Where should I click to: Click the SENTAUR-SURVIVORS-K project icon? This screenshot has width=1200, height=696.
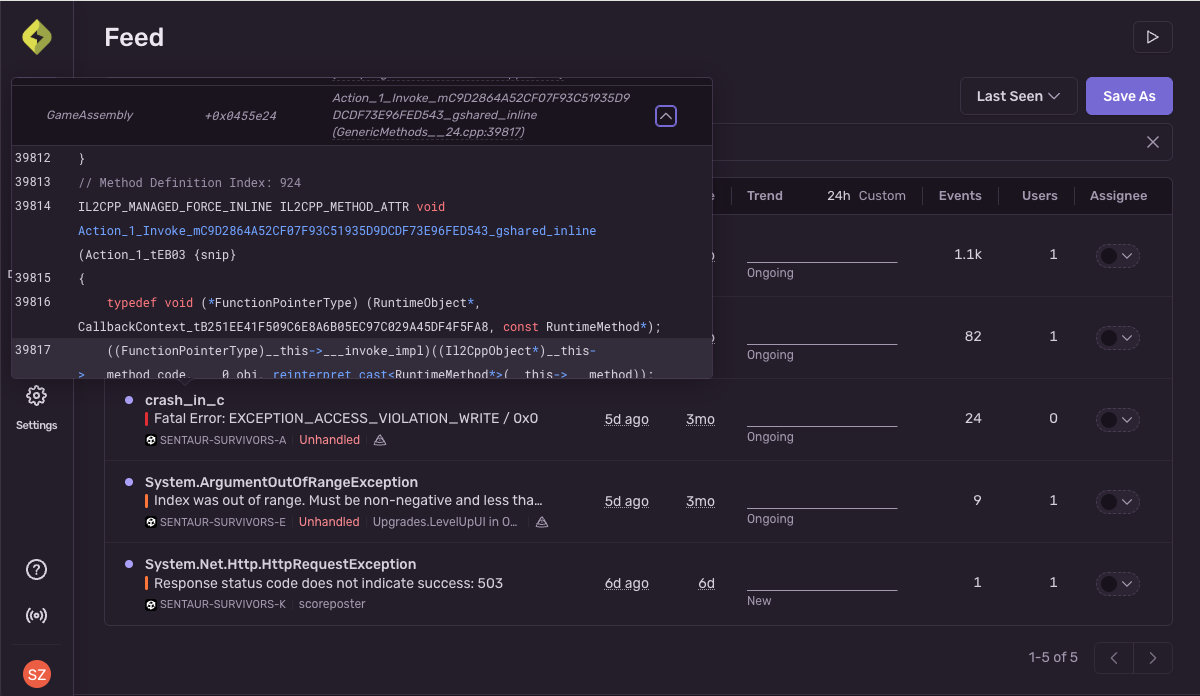tap(151, 604)
